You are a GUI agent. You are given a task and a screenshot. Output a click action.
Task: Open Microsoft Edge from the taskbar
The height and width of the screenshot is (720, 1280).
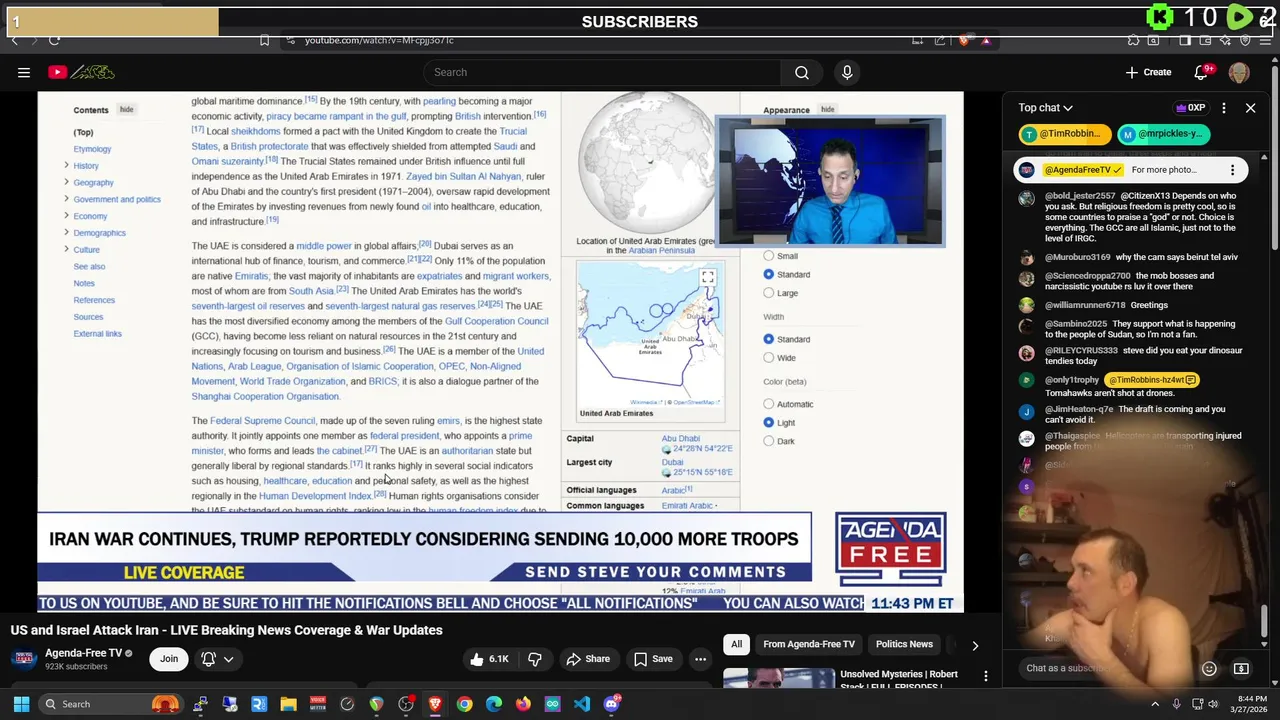[494, 704]
